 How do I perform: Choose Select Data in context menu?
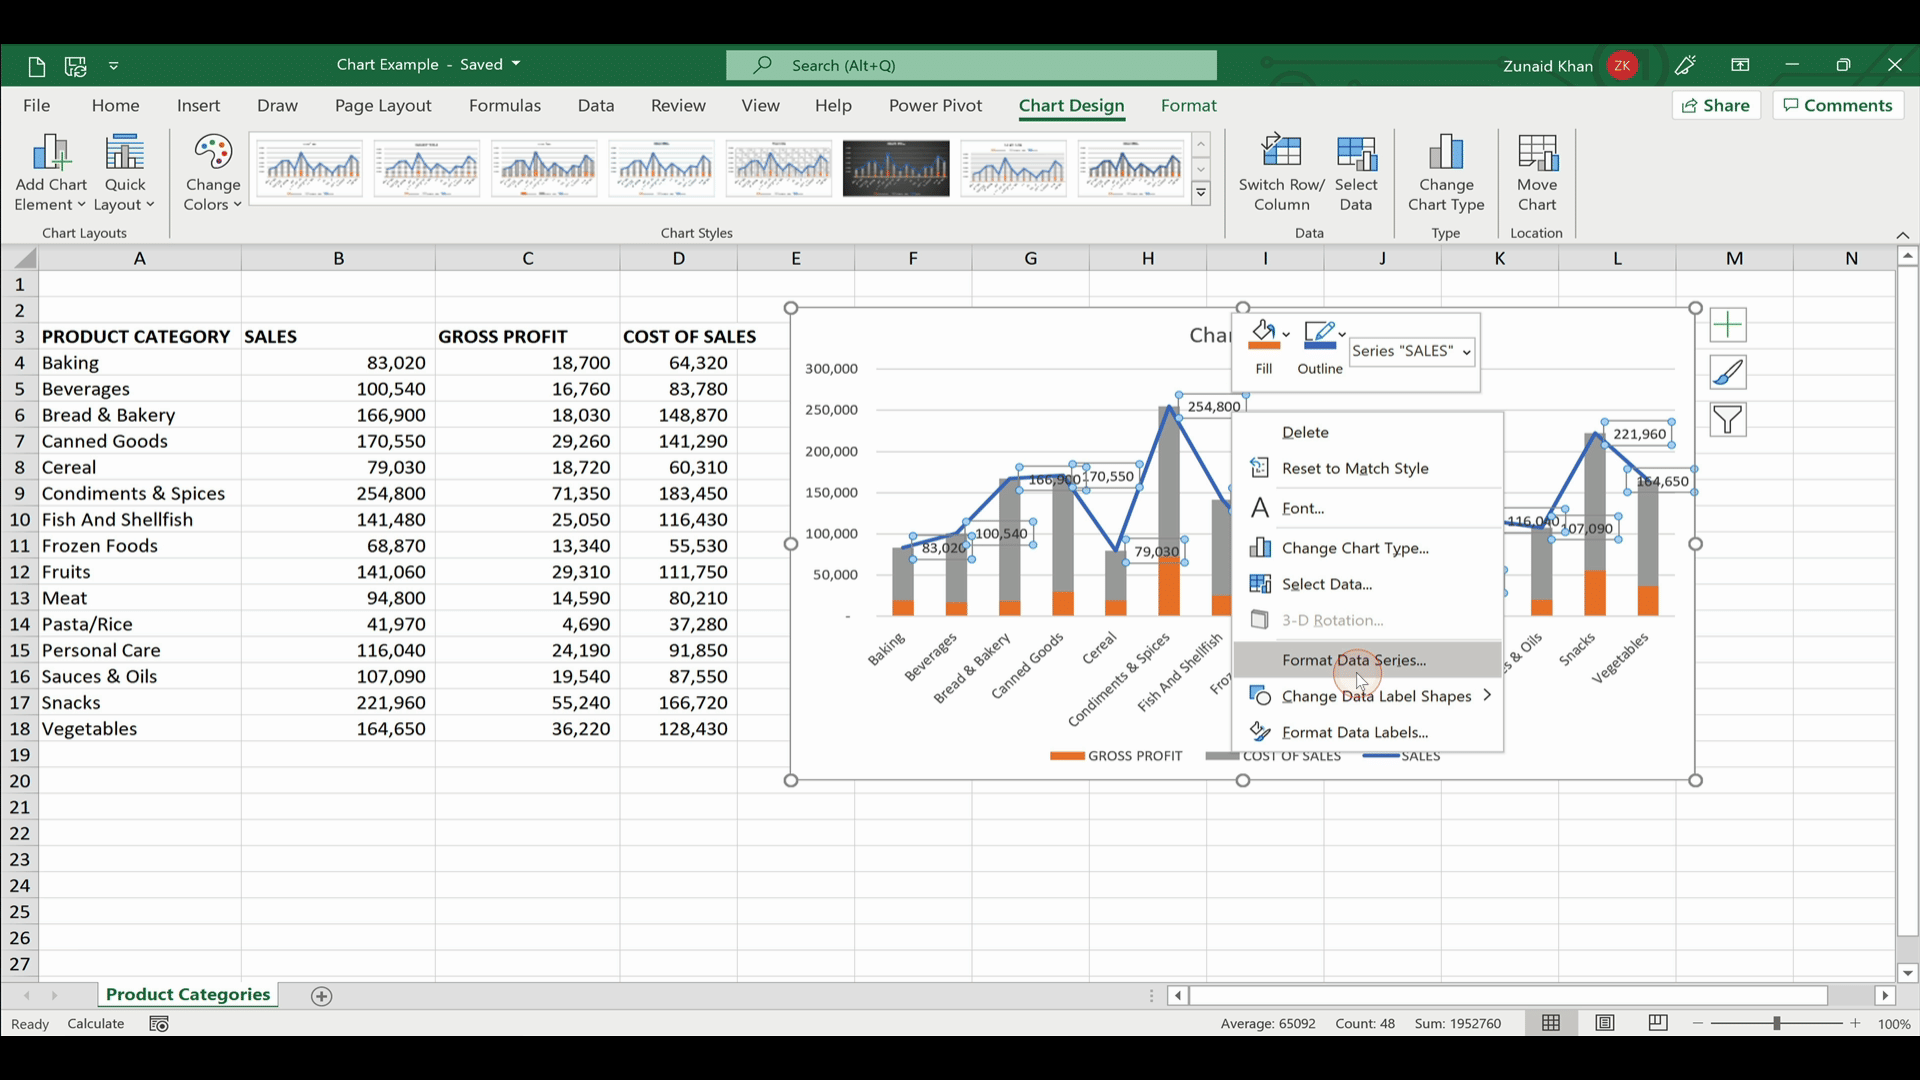1368,584
